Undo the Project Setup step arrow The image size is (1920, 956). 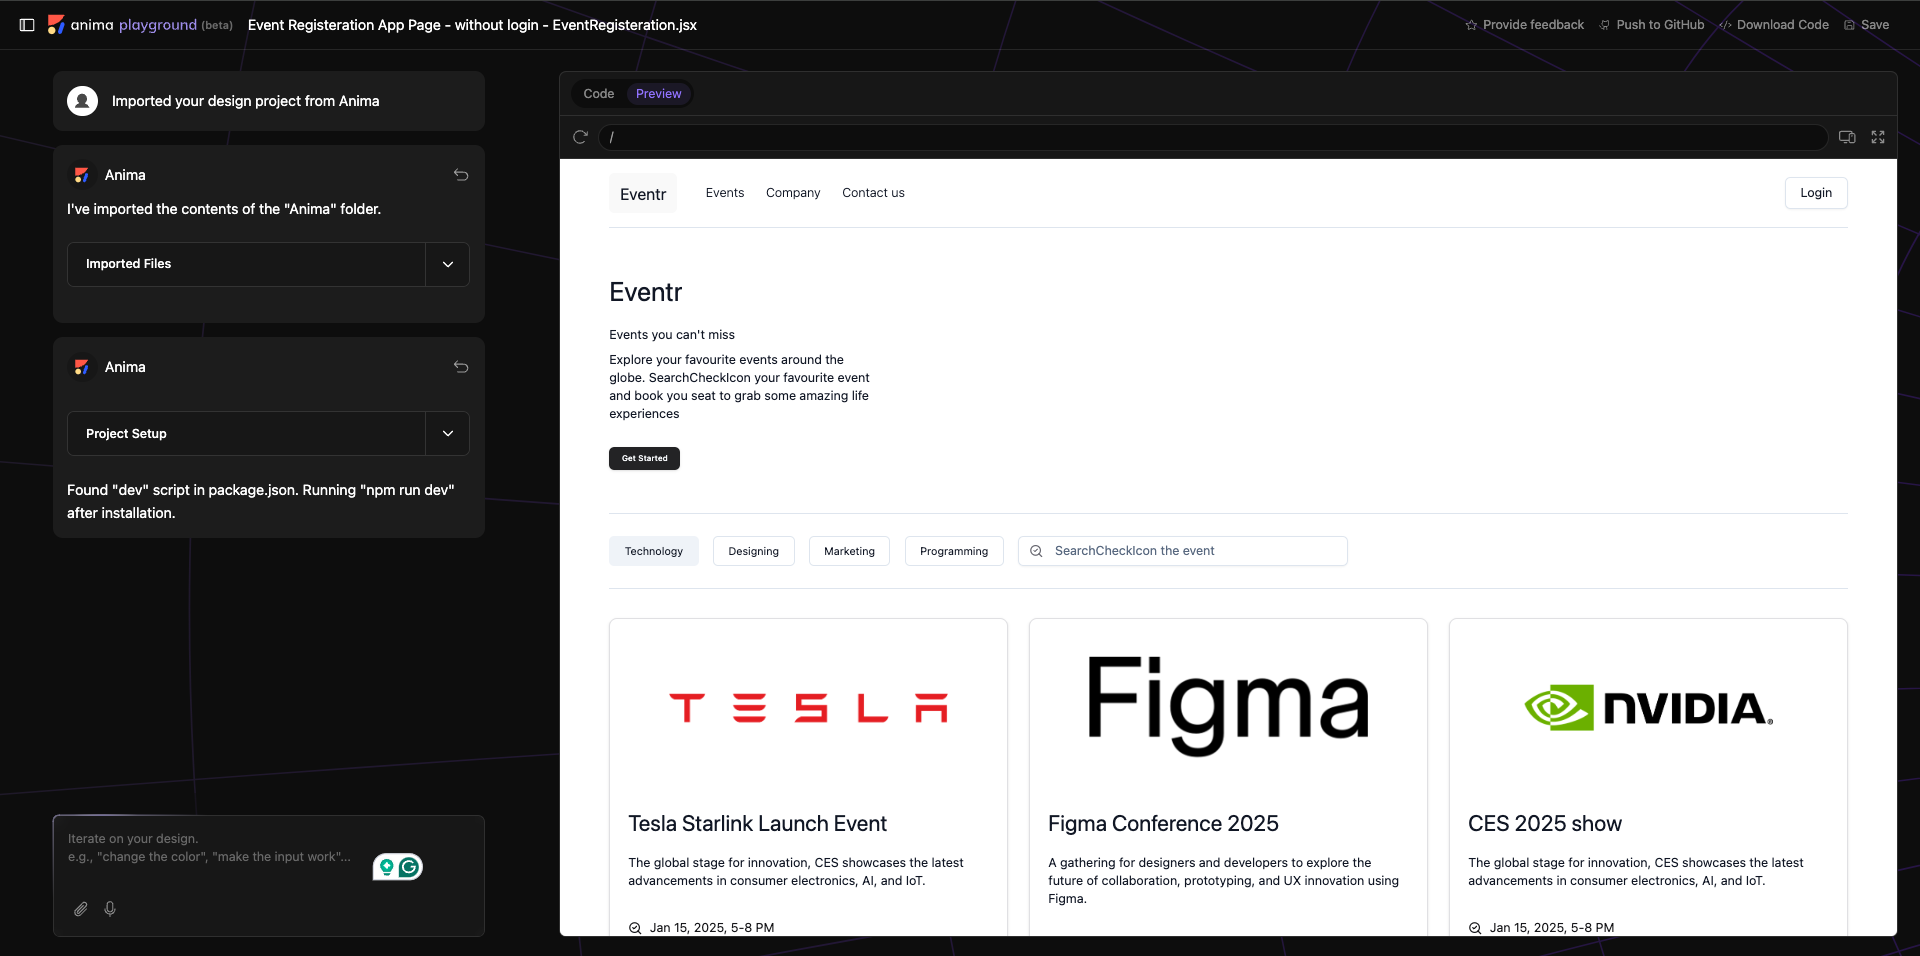[461, 367]
